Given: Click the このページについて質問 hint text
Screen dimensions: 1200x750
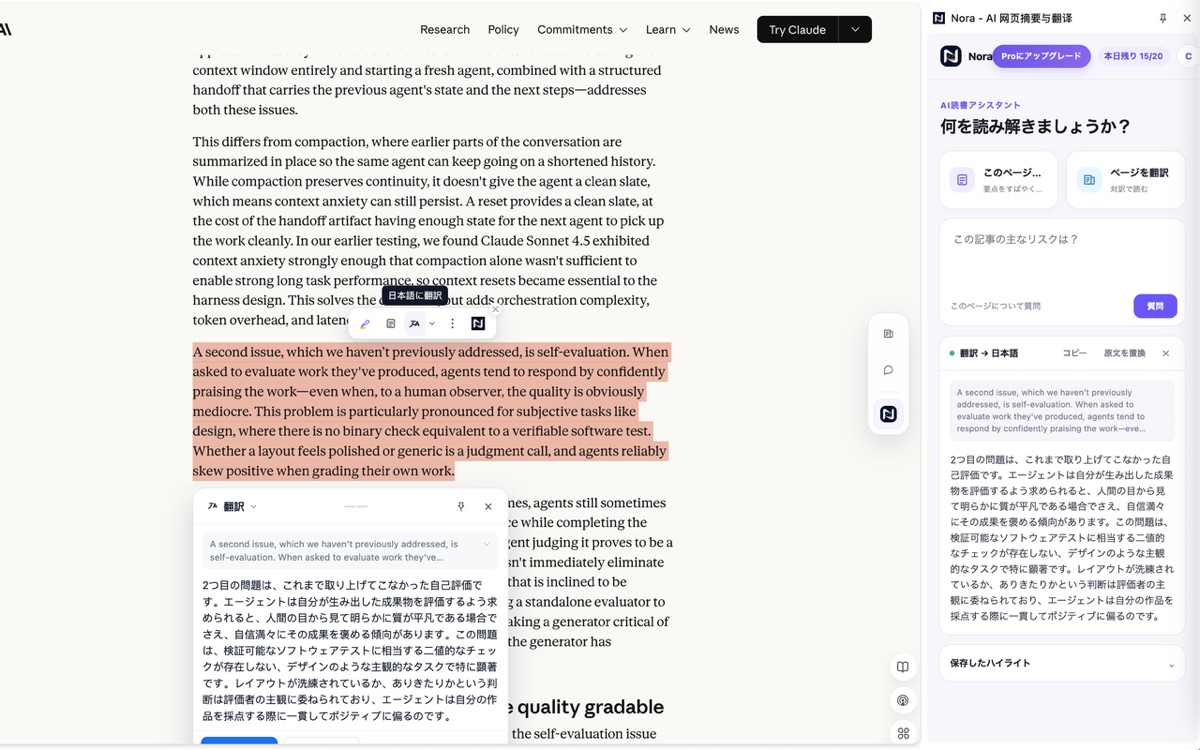Looking at the screenshot, I should tap(995, 306).
